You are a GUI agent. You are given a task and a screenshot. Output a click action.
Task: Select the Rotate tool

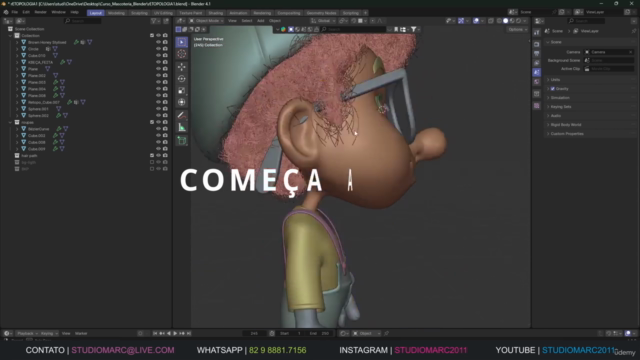tap(182, 79)
